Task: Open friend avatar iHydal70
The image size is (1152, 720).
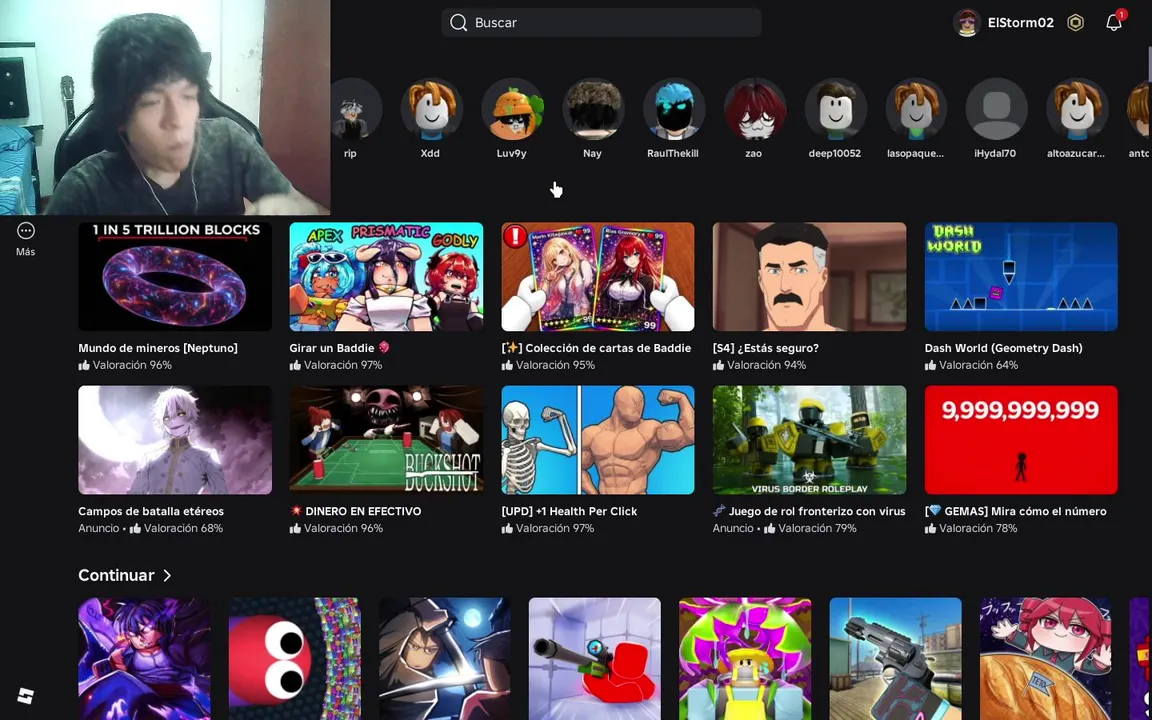Action: click(x=996, y=109)
